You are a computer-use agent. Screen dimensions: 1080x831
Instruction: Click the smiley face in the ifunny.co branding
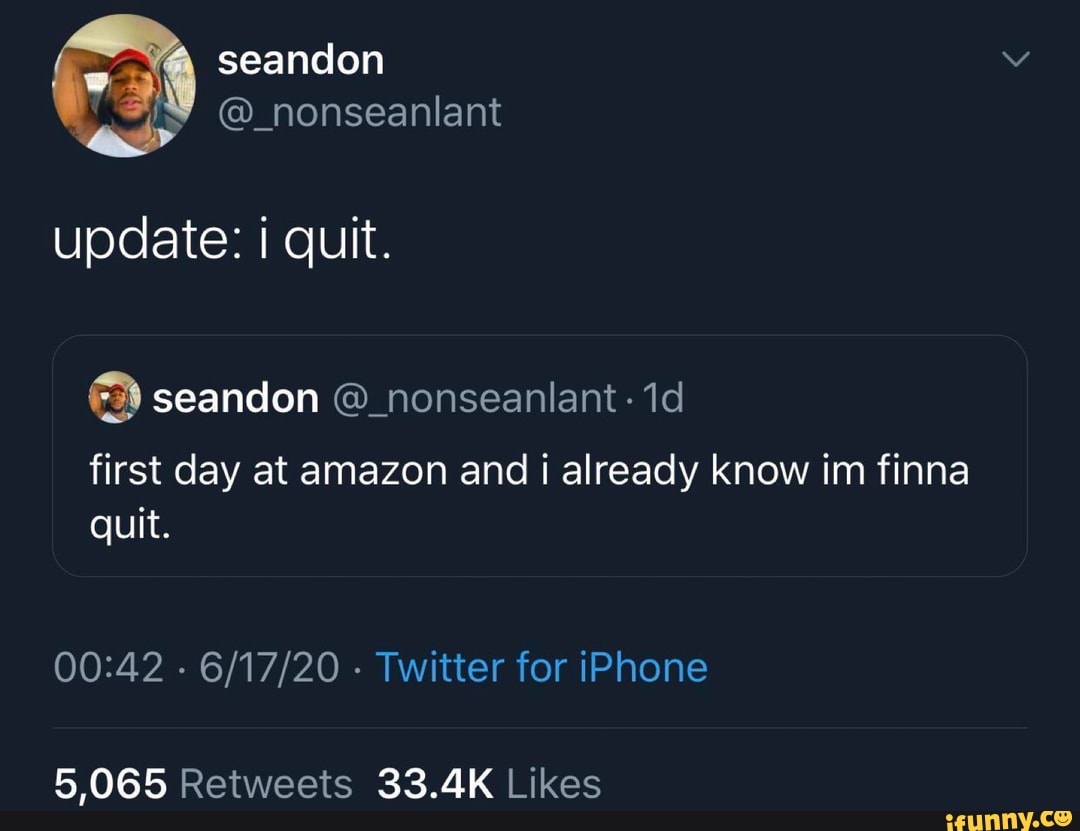(1063, 818)
